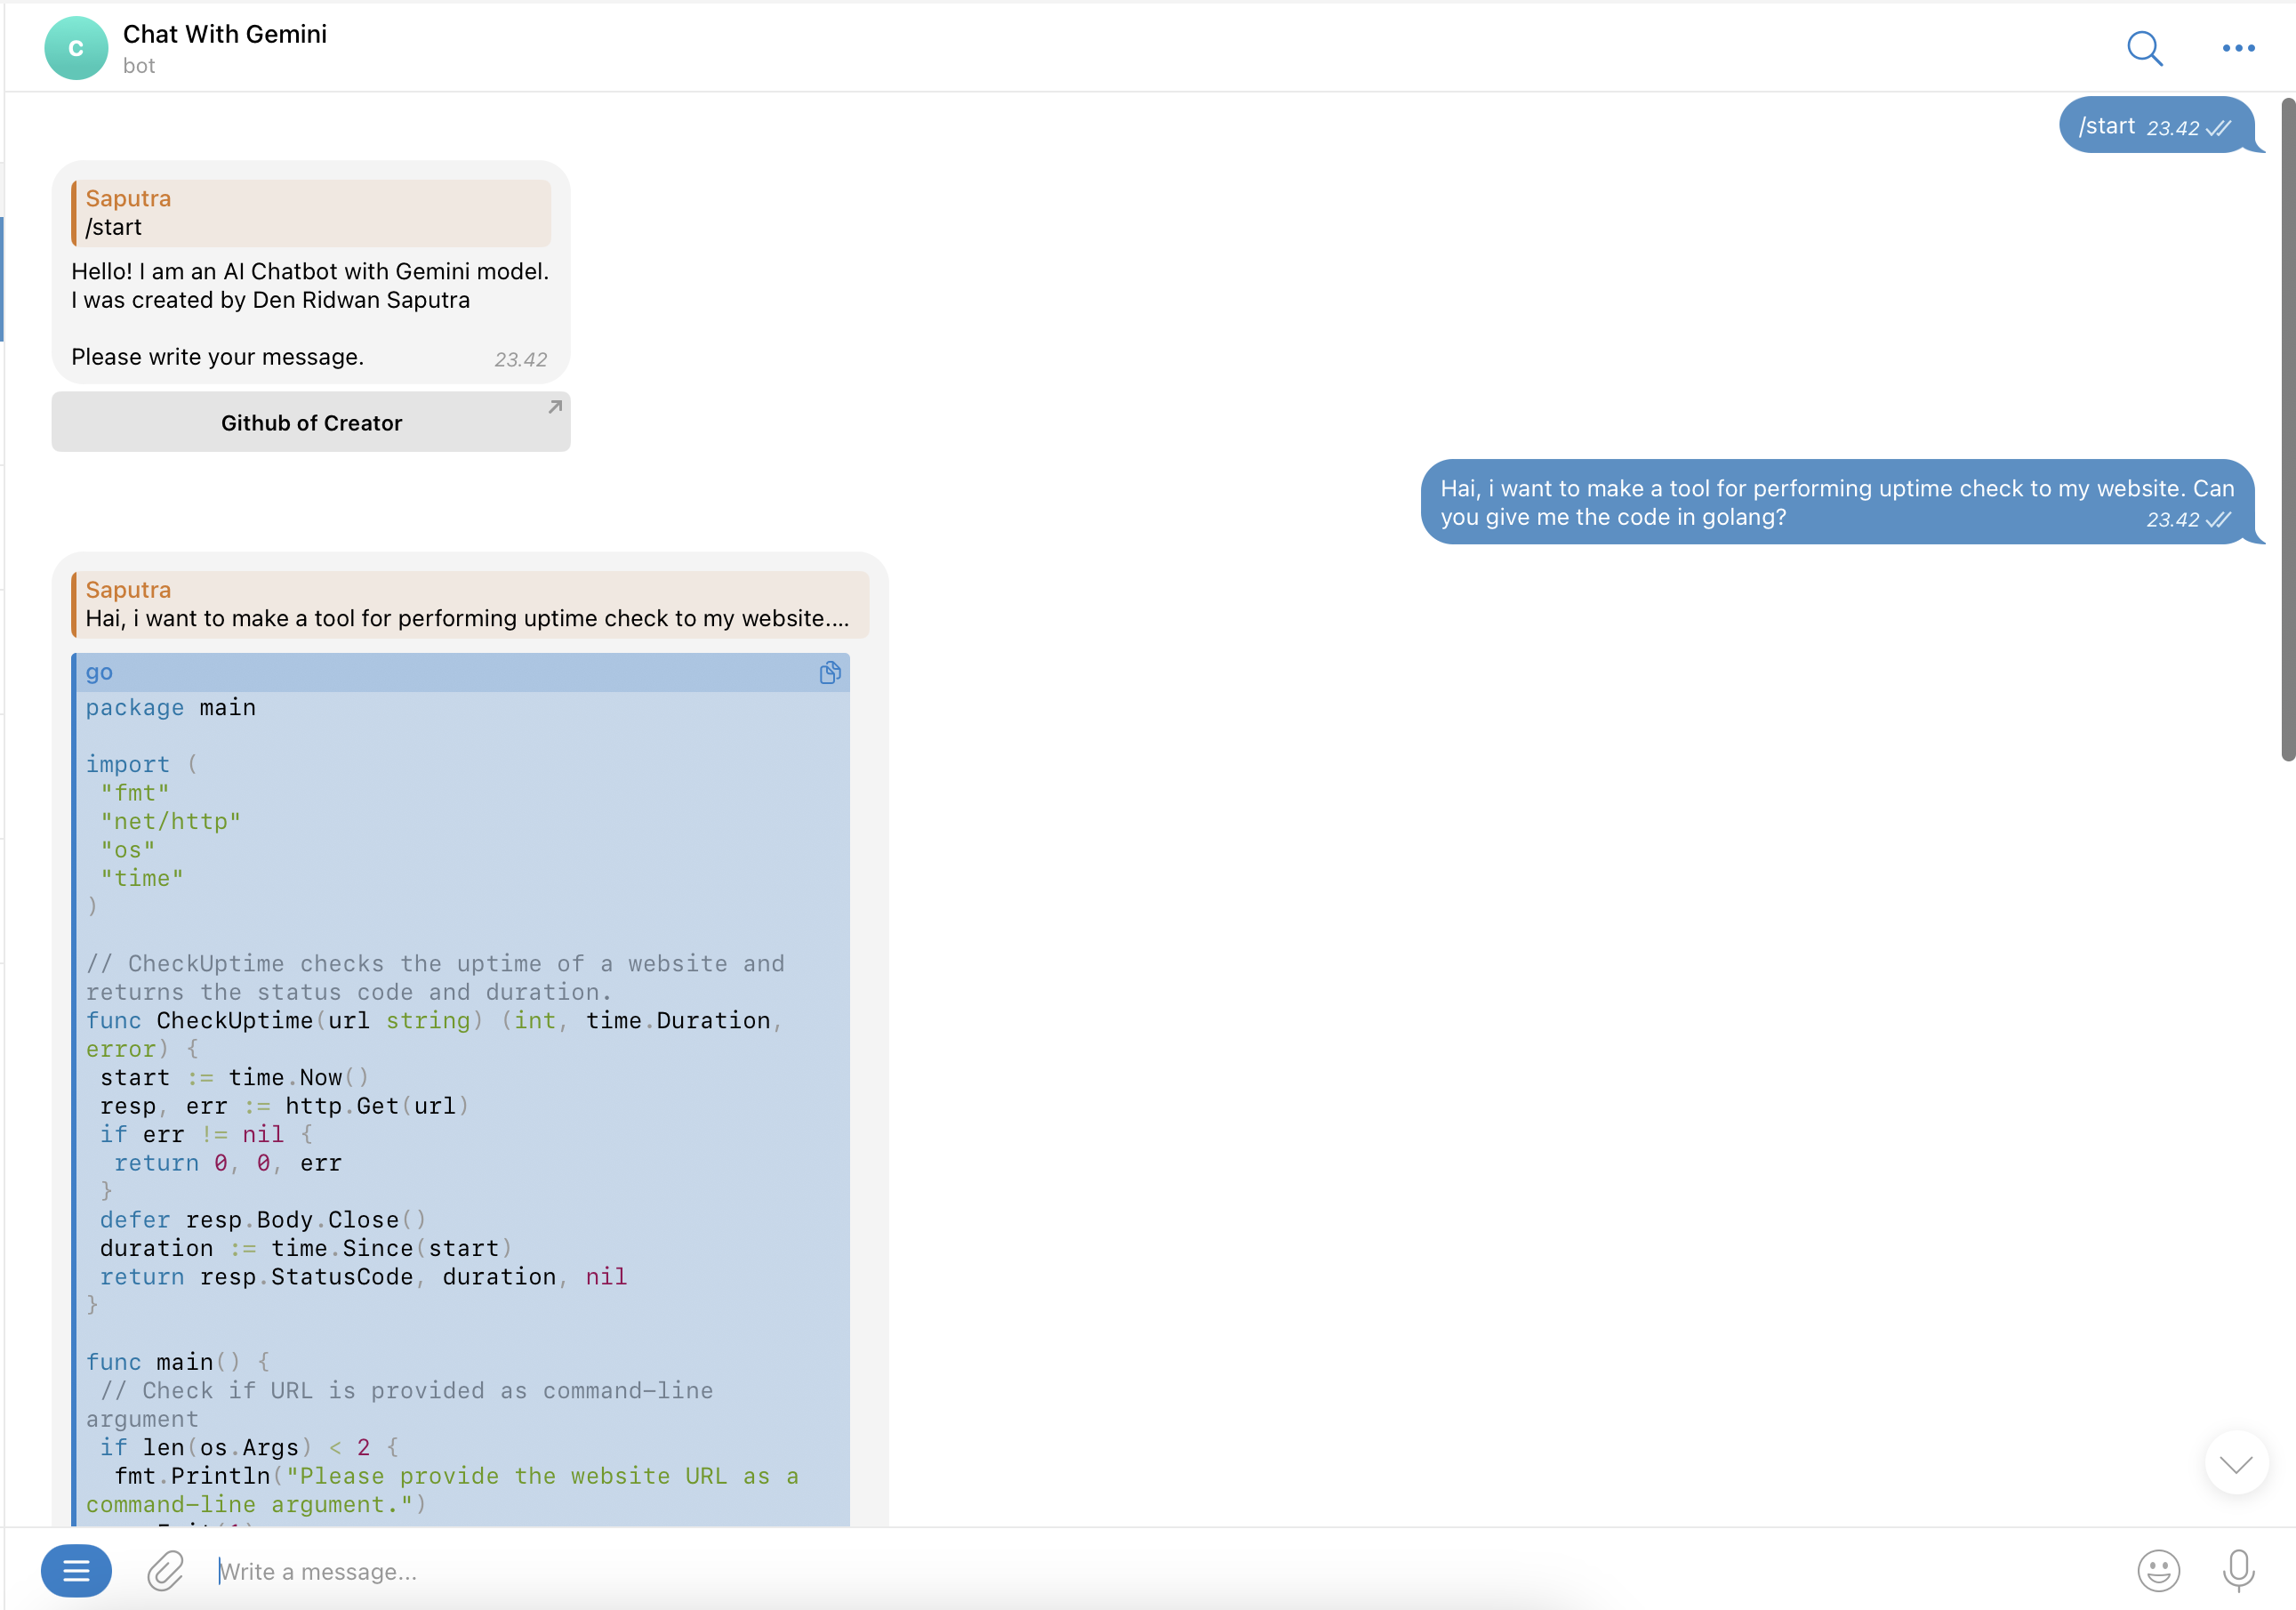Click the chat scrollbar thumb

[2287, 430]
